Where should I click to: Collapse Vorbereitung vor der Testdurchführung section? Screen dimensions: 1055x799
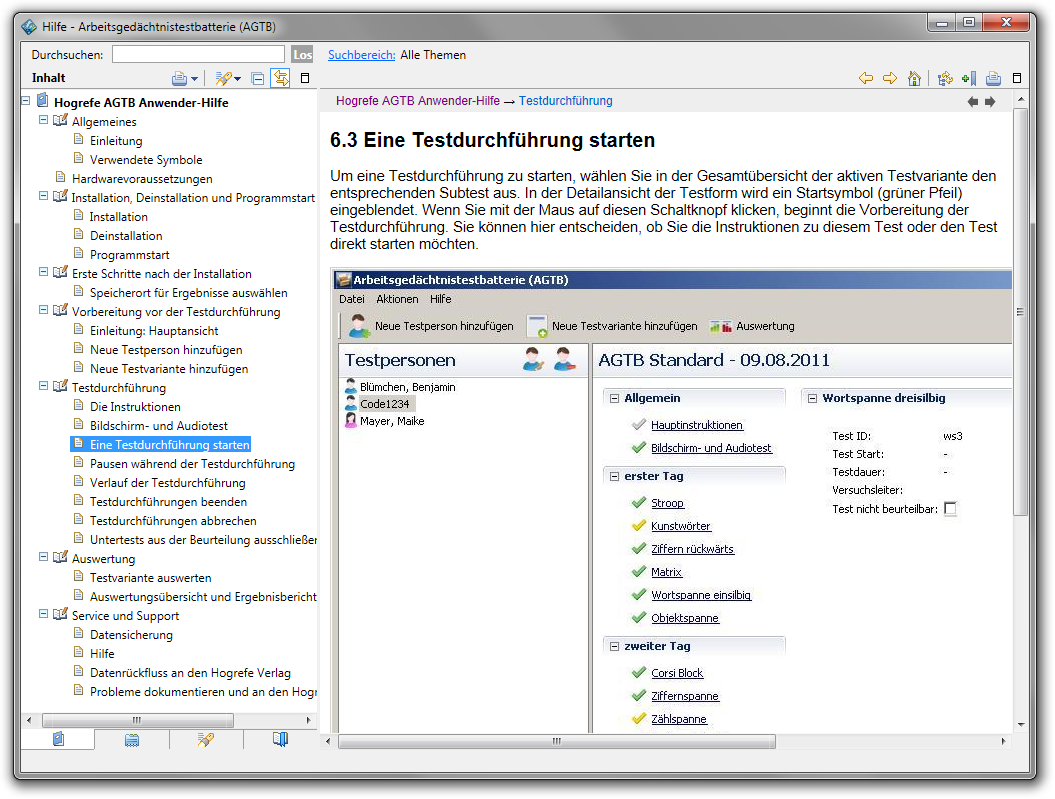coord(44,310)
